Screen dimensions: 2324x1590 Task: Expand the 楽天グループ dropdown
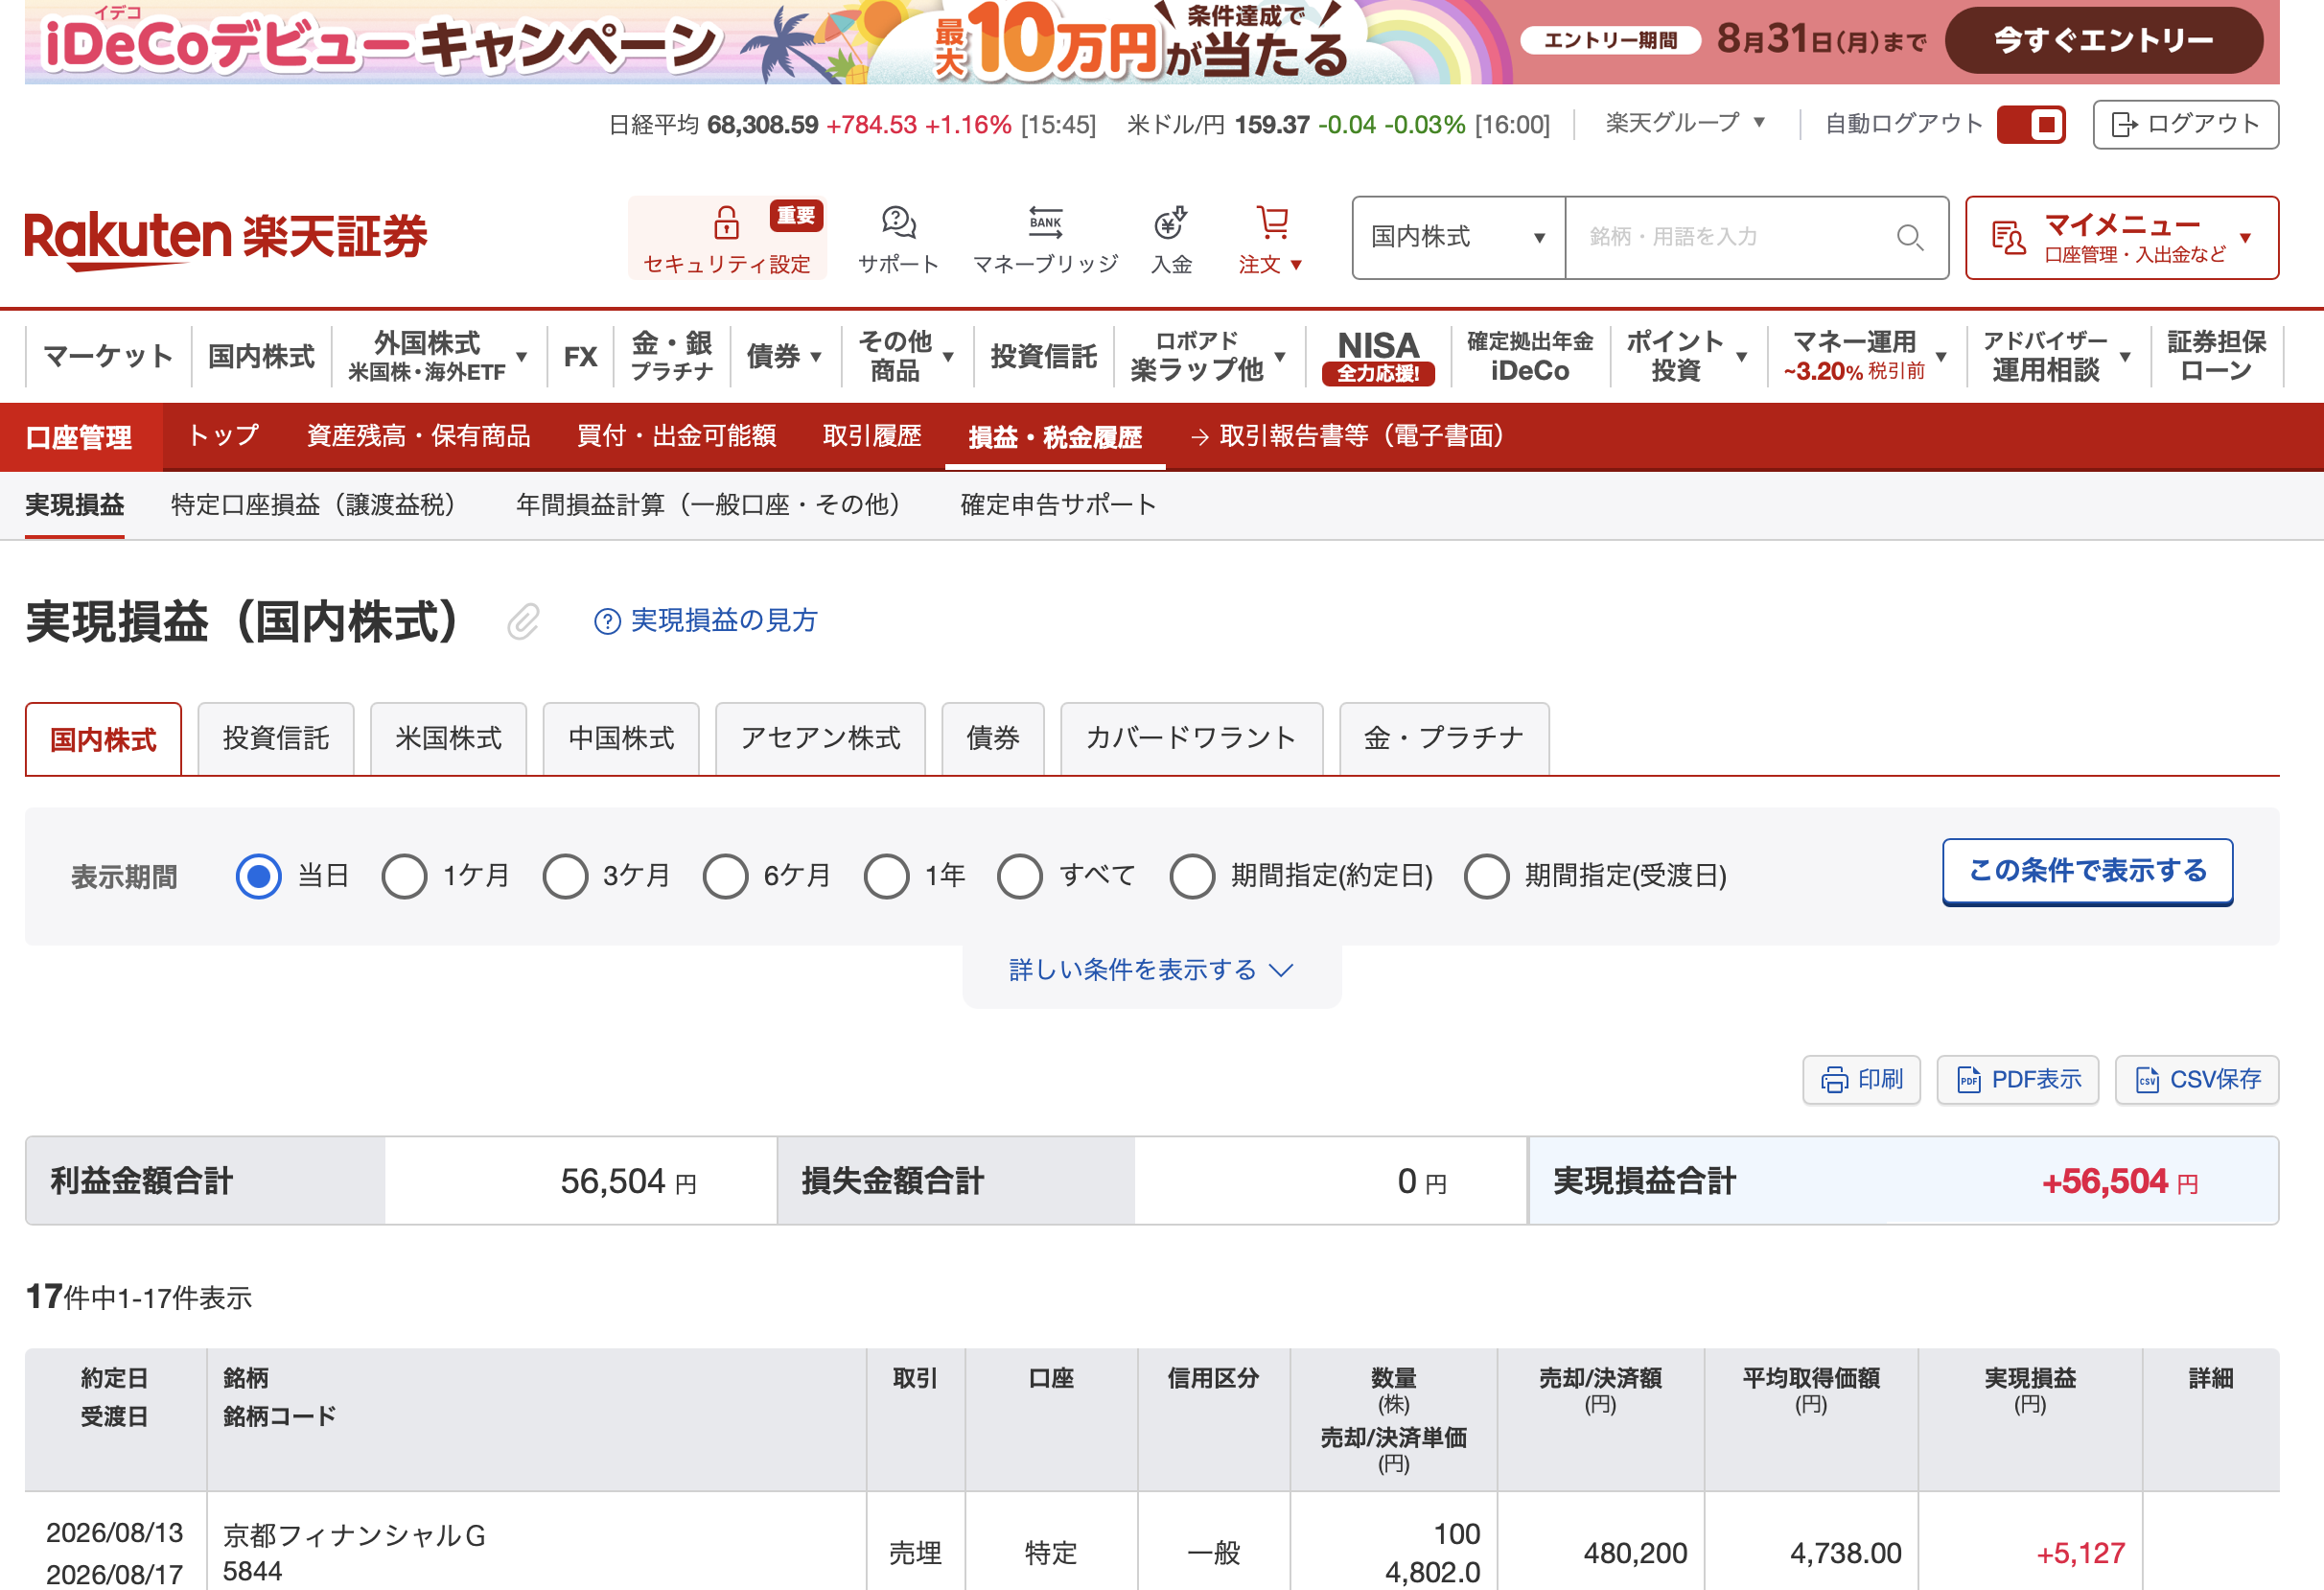point(1686,123)
